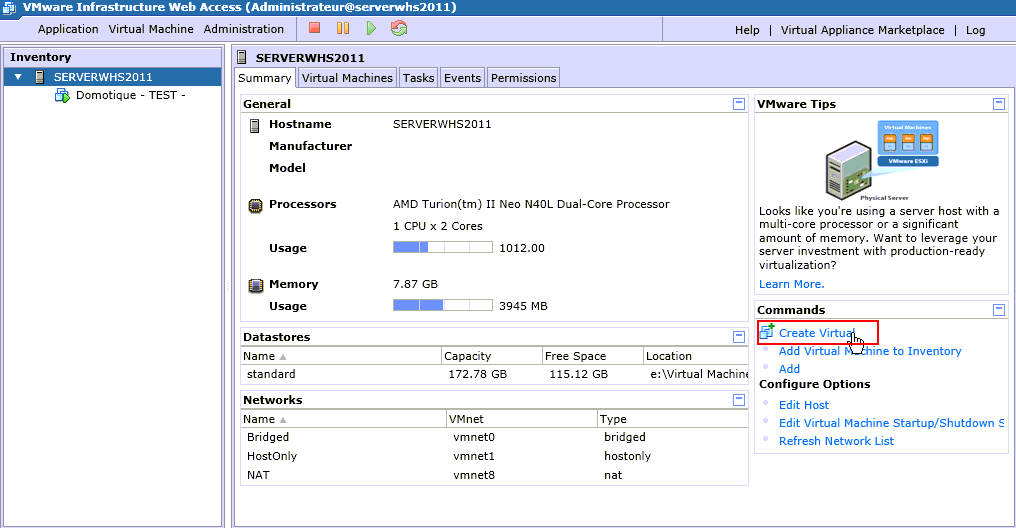Click the 172.78 GB capacity value
The height and width of the screenshot is (528, 1016).
coord(478,374)
